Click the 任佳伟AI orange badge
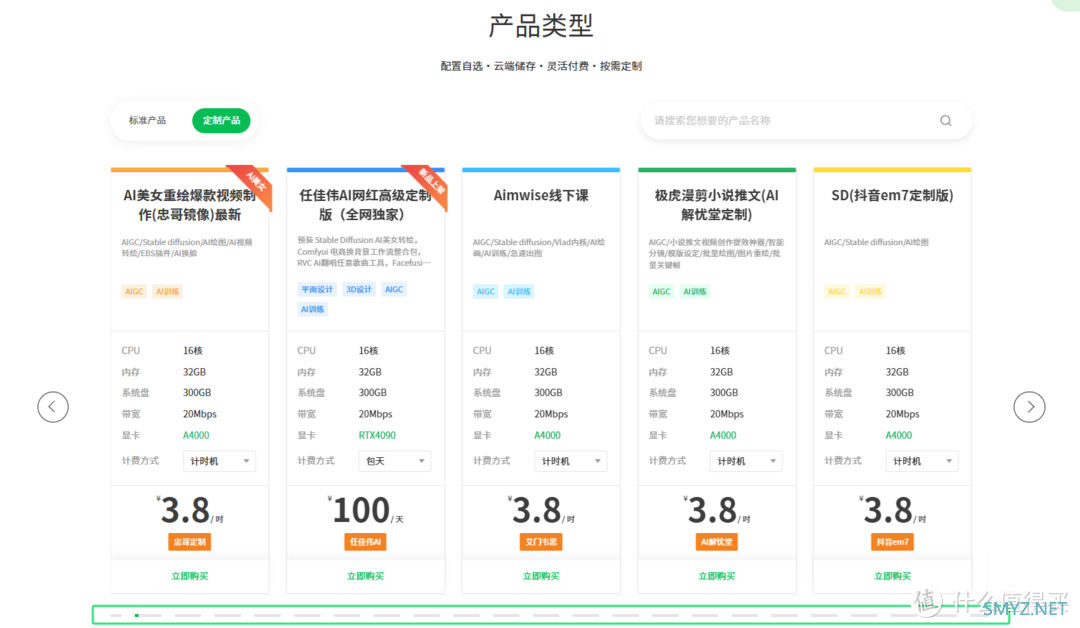The width and height of the screenshot is (1080, 628). pyautogui.click(x=365, y=542)
